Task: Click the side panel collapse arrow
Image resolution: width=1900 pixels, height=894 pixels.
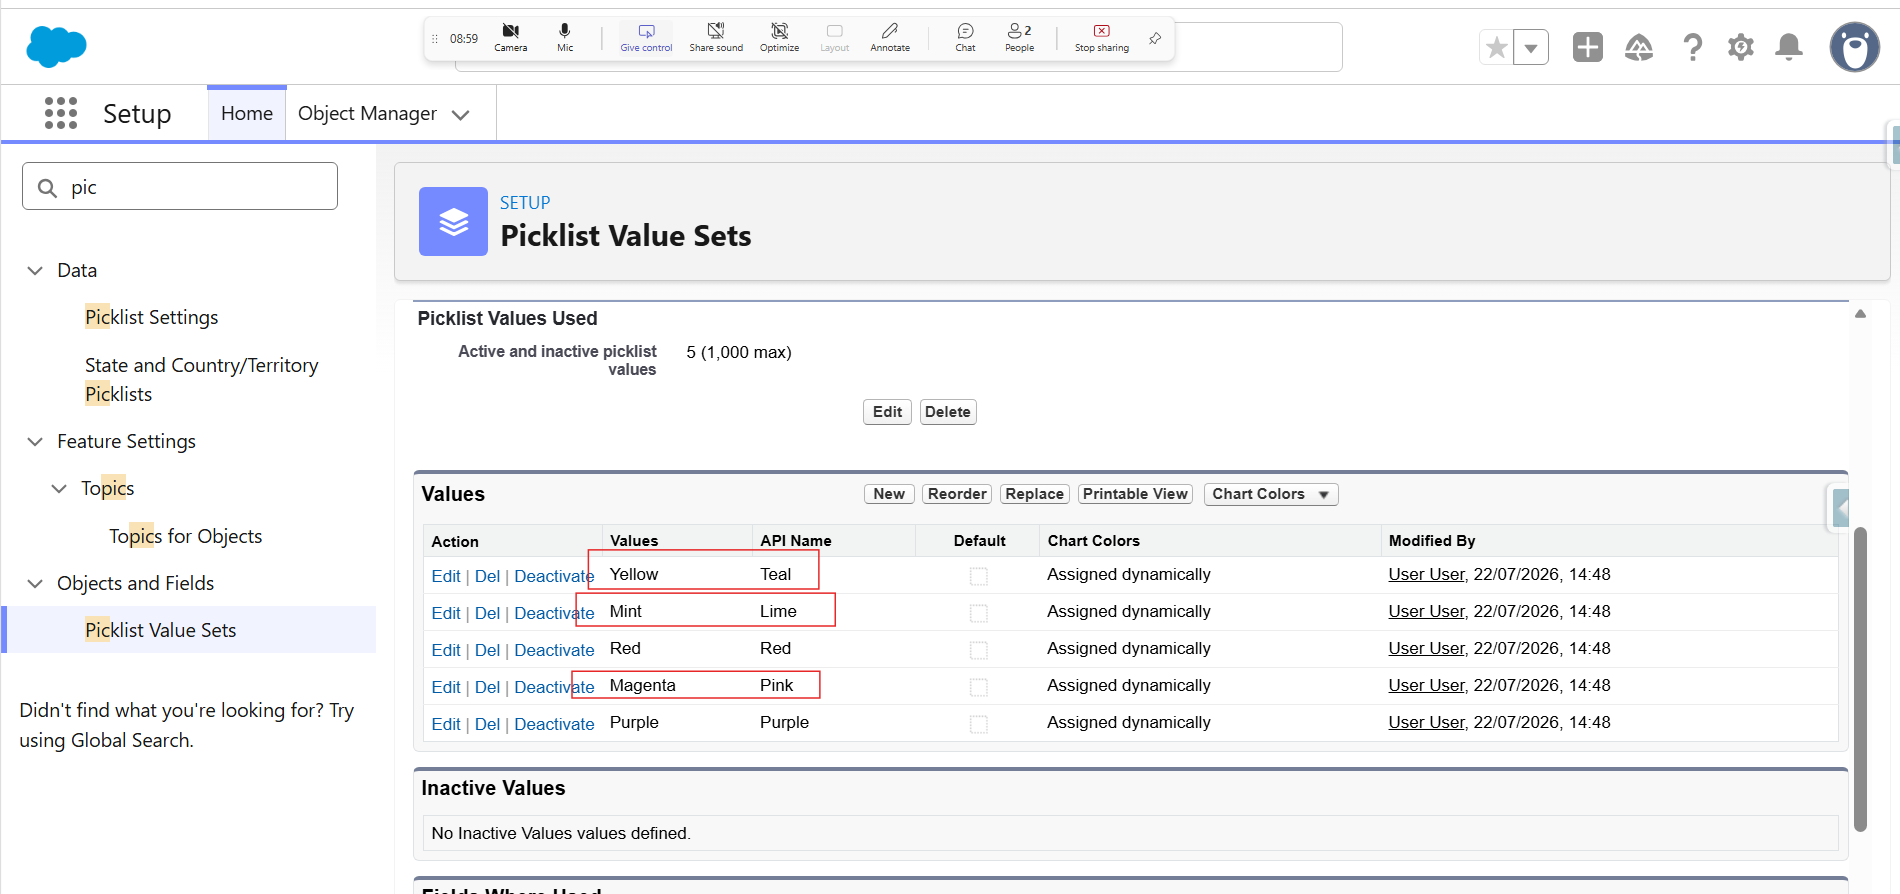Action: click(1840, 508)
